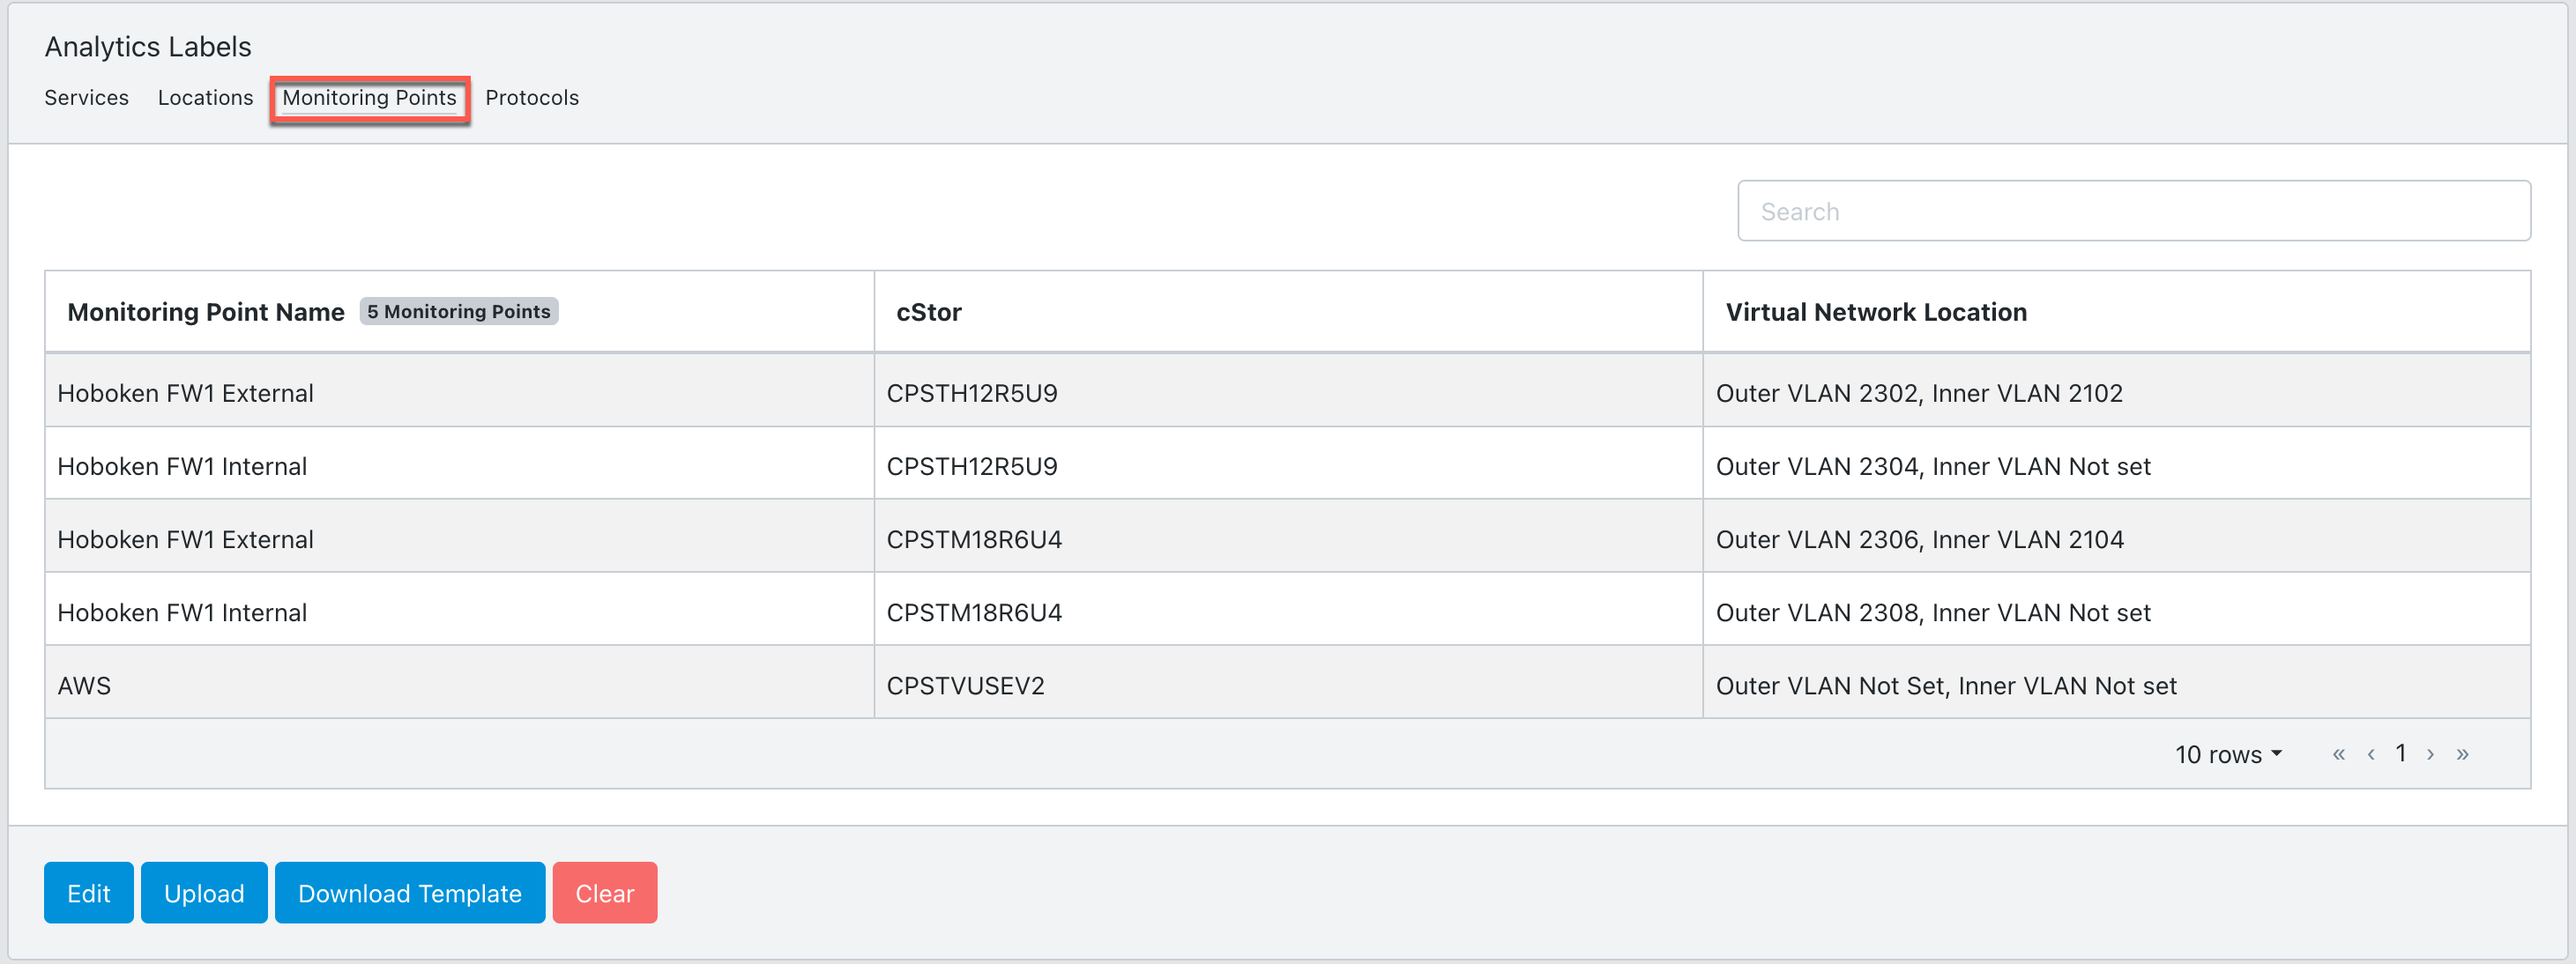This screenshot has height=964, width=2576.
Task: Select page number 1 in pagination
Action: point(2401,753)
